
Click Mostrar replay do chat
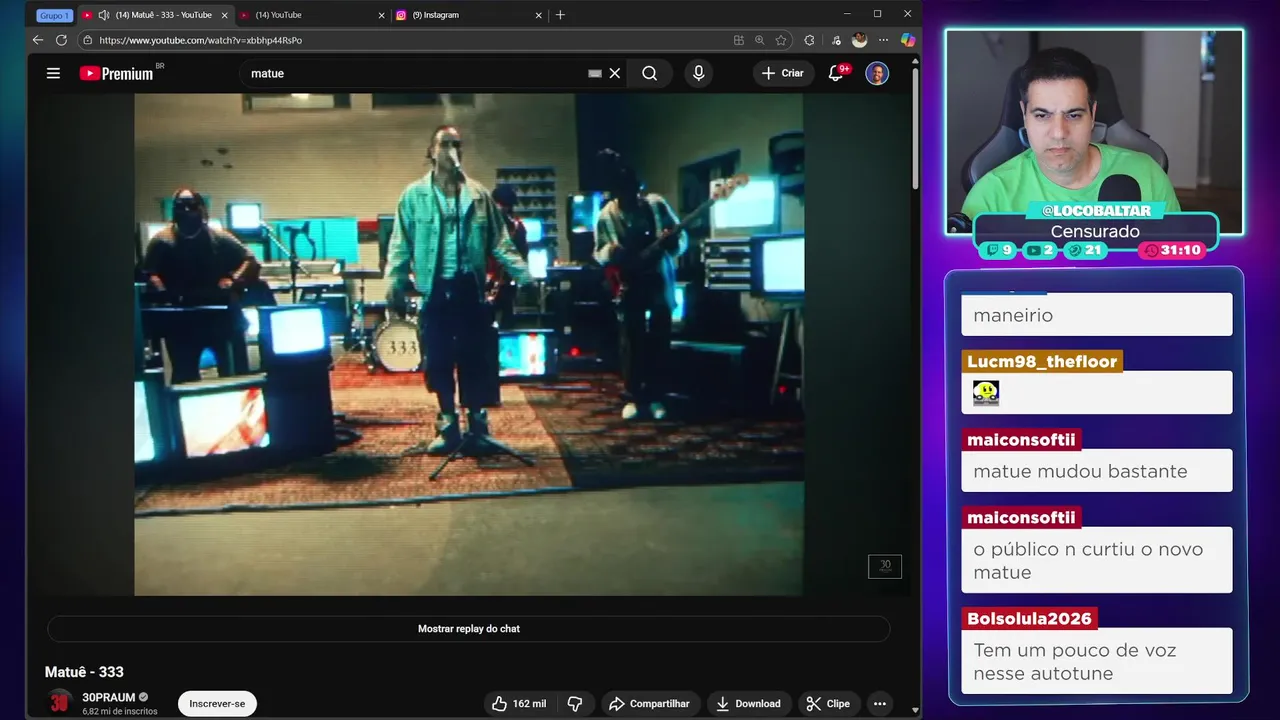468,629
